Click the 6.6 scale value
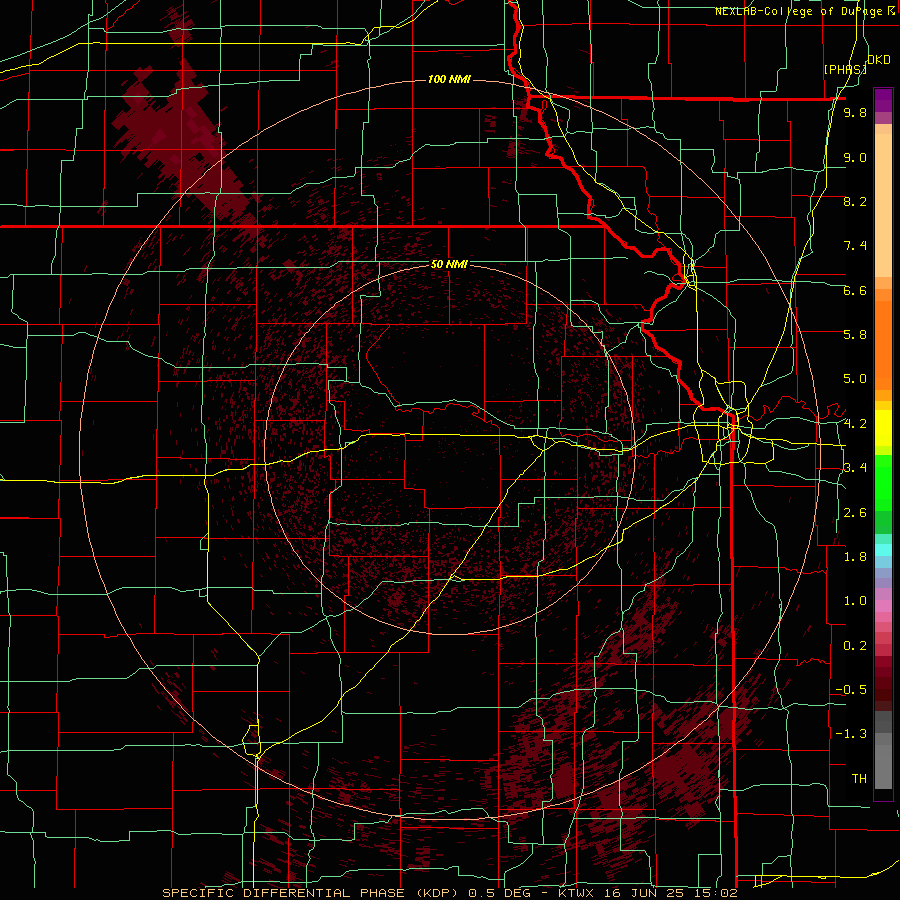This screenshot has height=900, width=900. [x=855, y=290]
